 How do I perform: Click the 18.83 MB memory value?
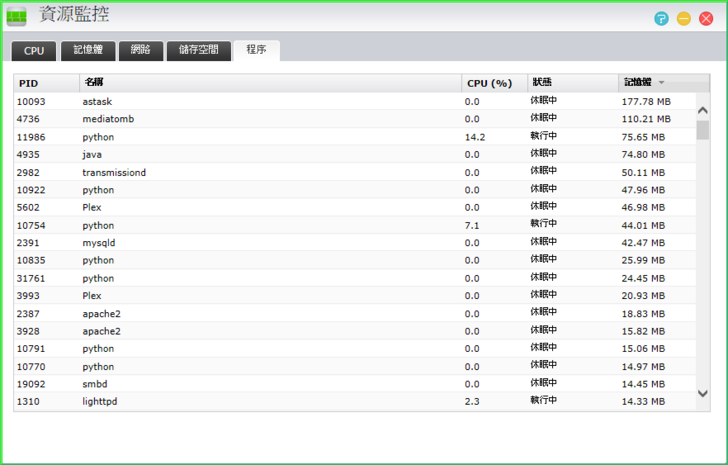(644, 314)
